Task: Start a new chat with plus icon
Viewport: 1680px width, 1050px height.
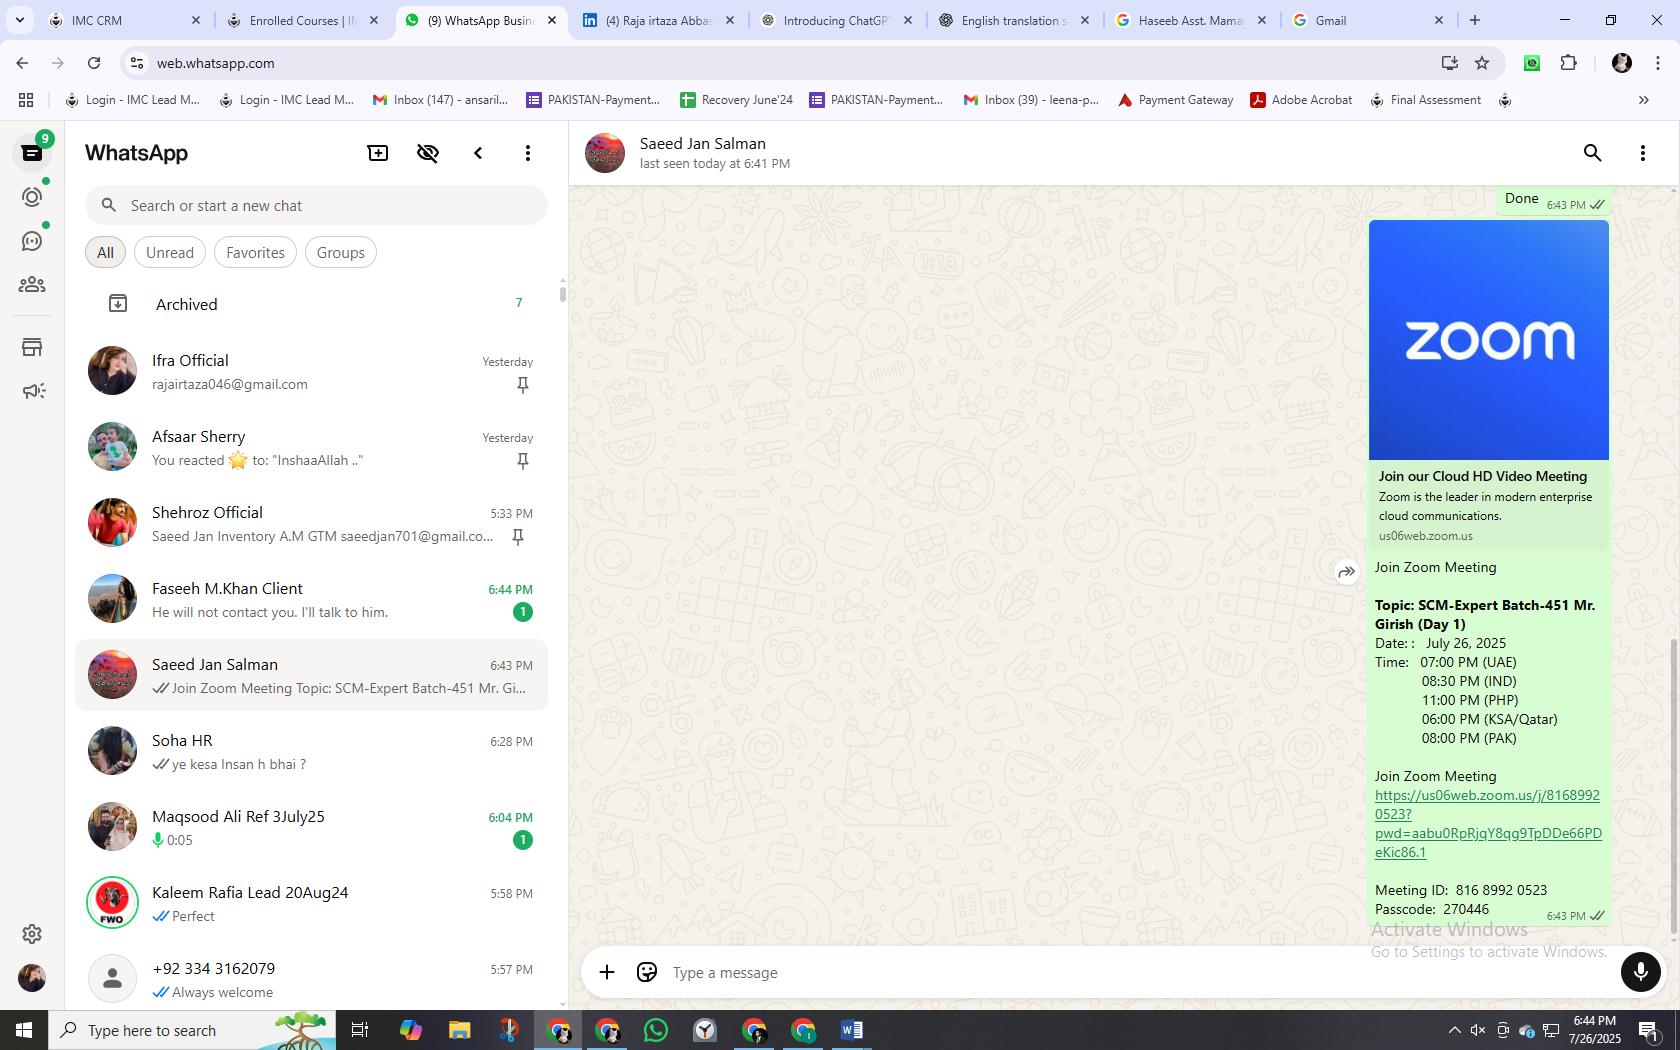Action: click(x=378, y=153)
